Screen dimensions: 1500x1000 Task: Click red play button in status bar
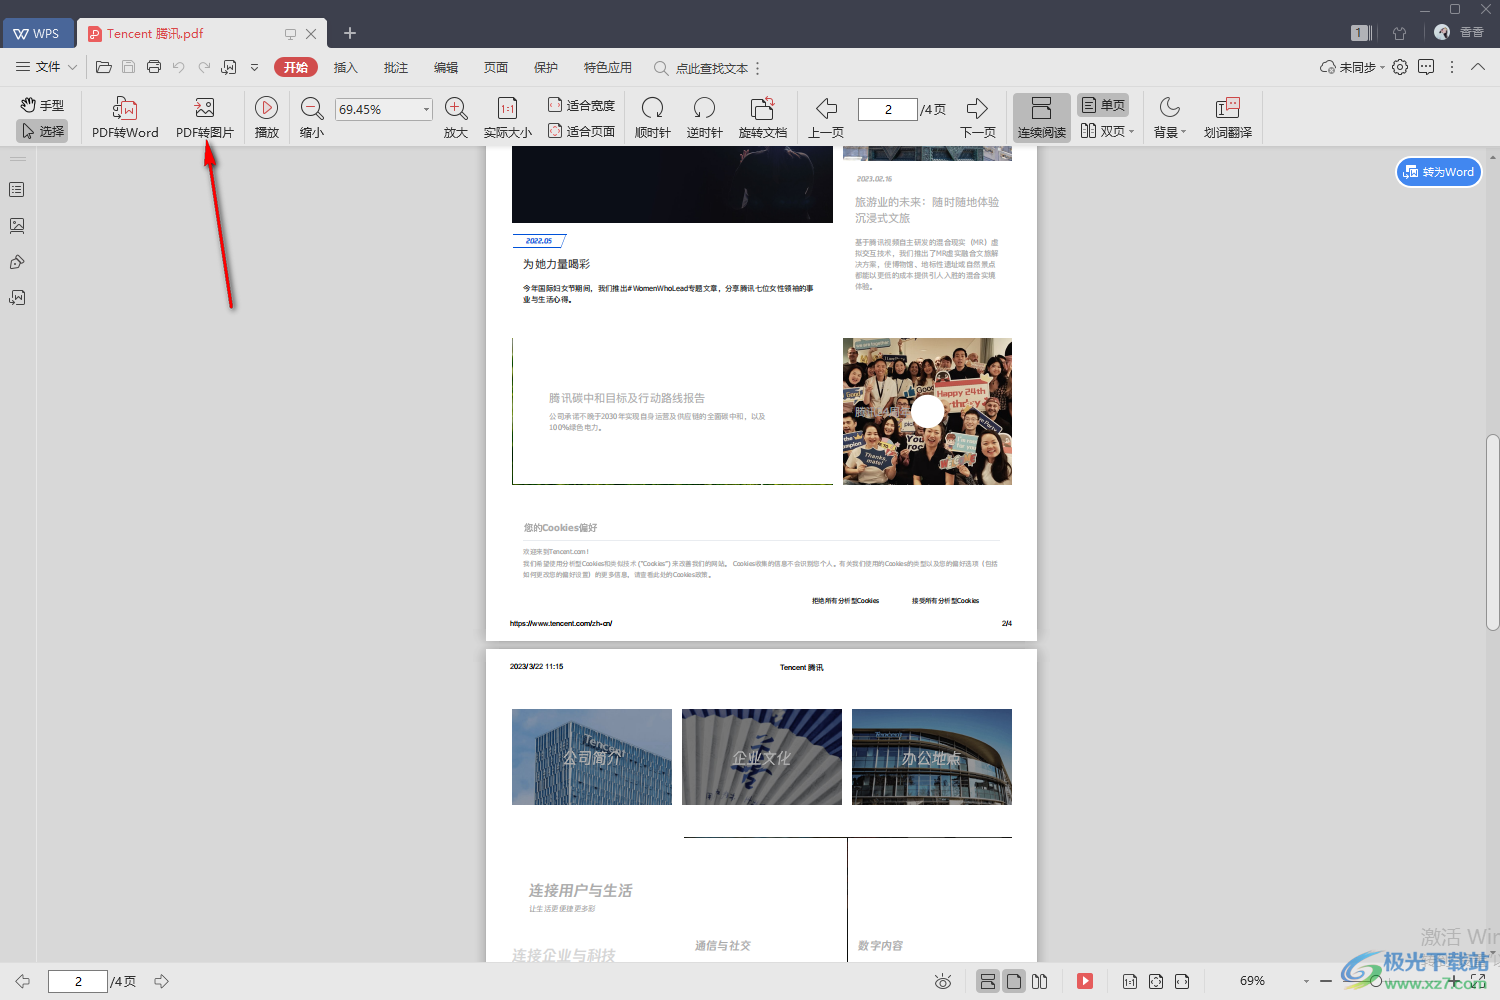[1085, 981]
